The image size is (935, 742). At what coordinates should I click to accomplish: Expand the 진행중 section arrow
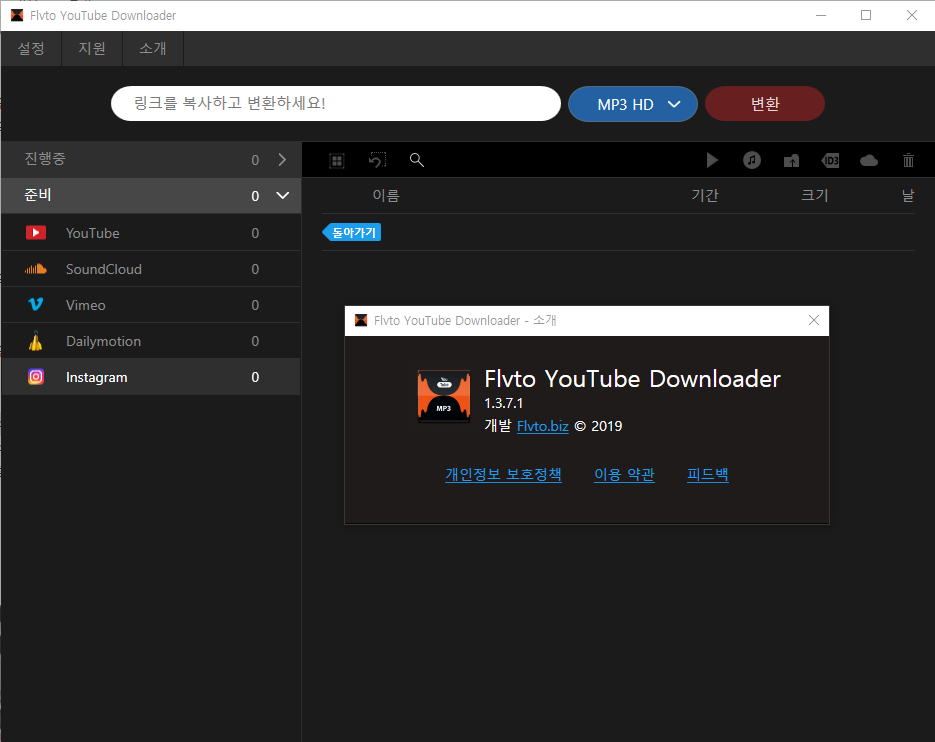(282, 160)
